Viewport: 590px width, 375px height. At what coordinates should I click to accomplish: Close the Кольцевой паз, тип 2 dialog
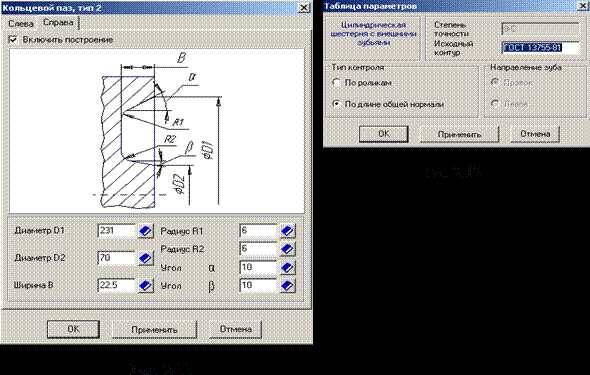(x=303, y=8)
